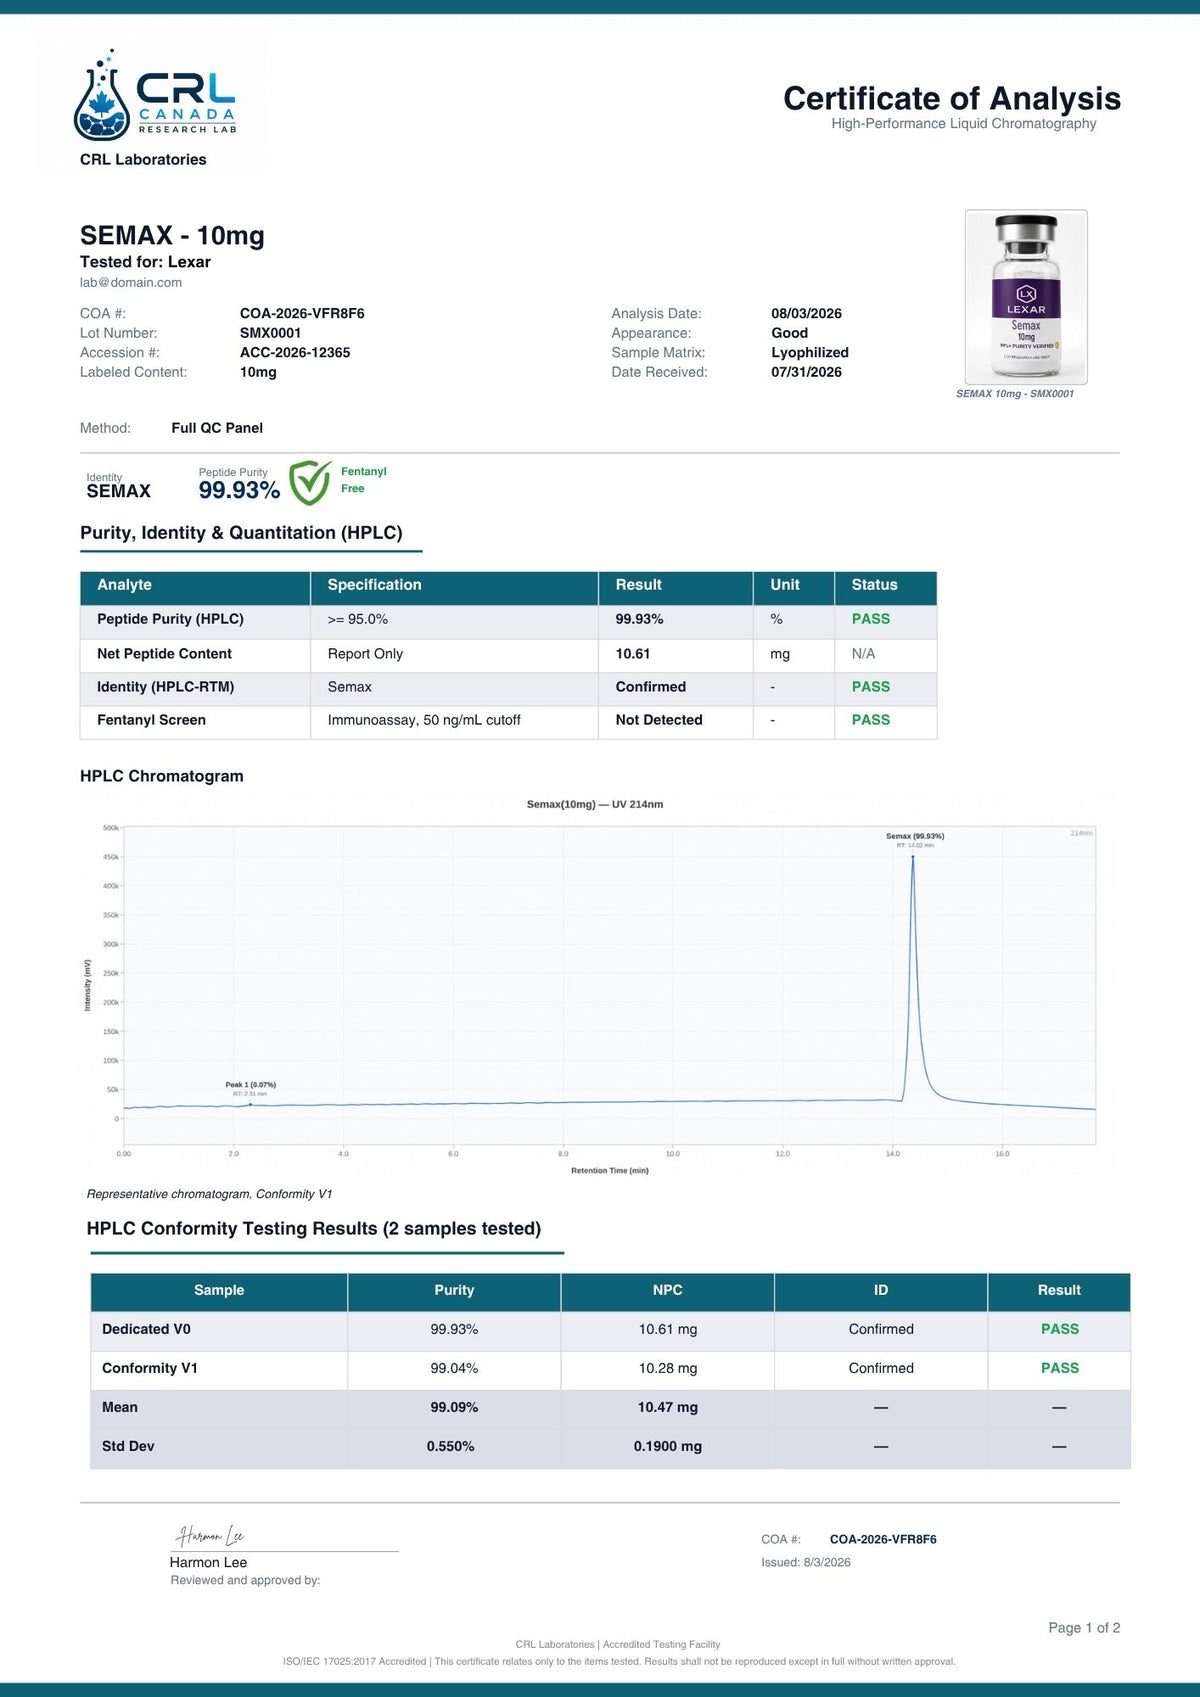Select the Net Peptide Content result 10.61
The width and height of the screenshot is (1200, 1697).
(x=632, y=654)
